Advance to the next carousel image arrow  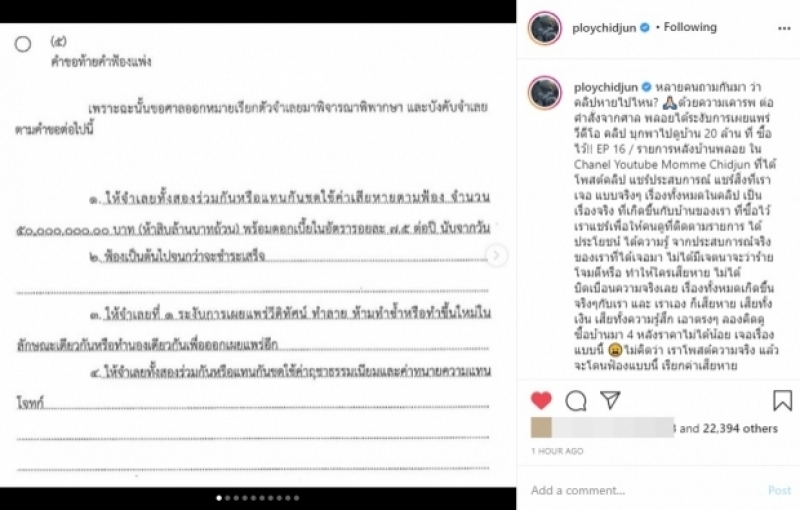(x=496, y=256)
